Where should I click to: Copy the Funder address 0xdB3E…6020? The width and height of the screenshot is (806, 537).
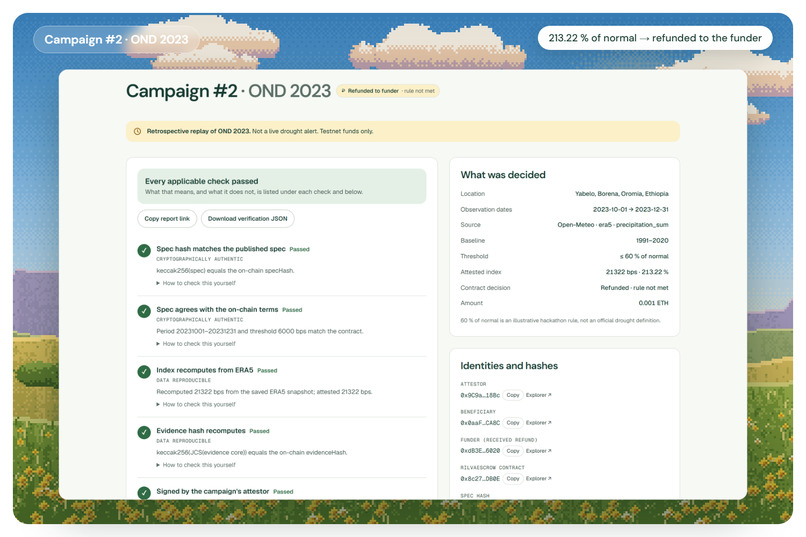pyautogui.click(x=512, y=451)
